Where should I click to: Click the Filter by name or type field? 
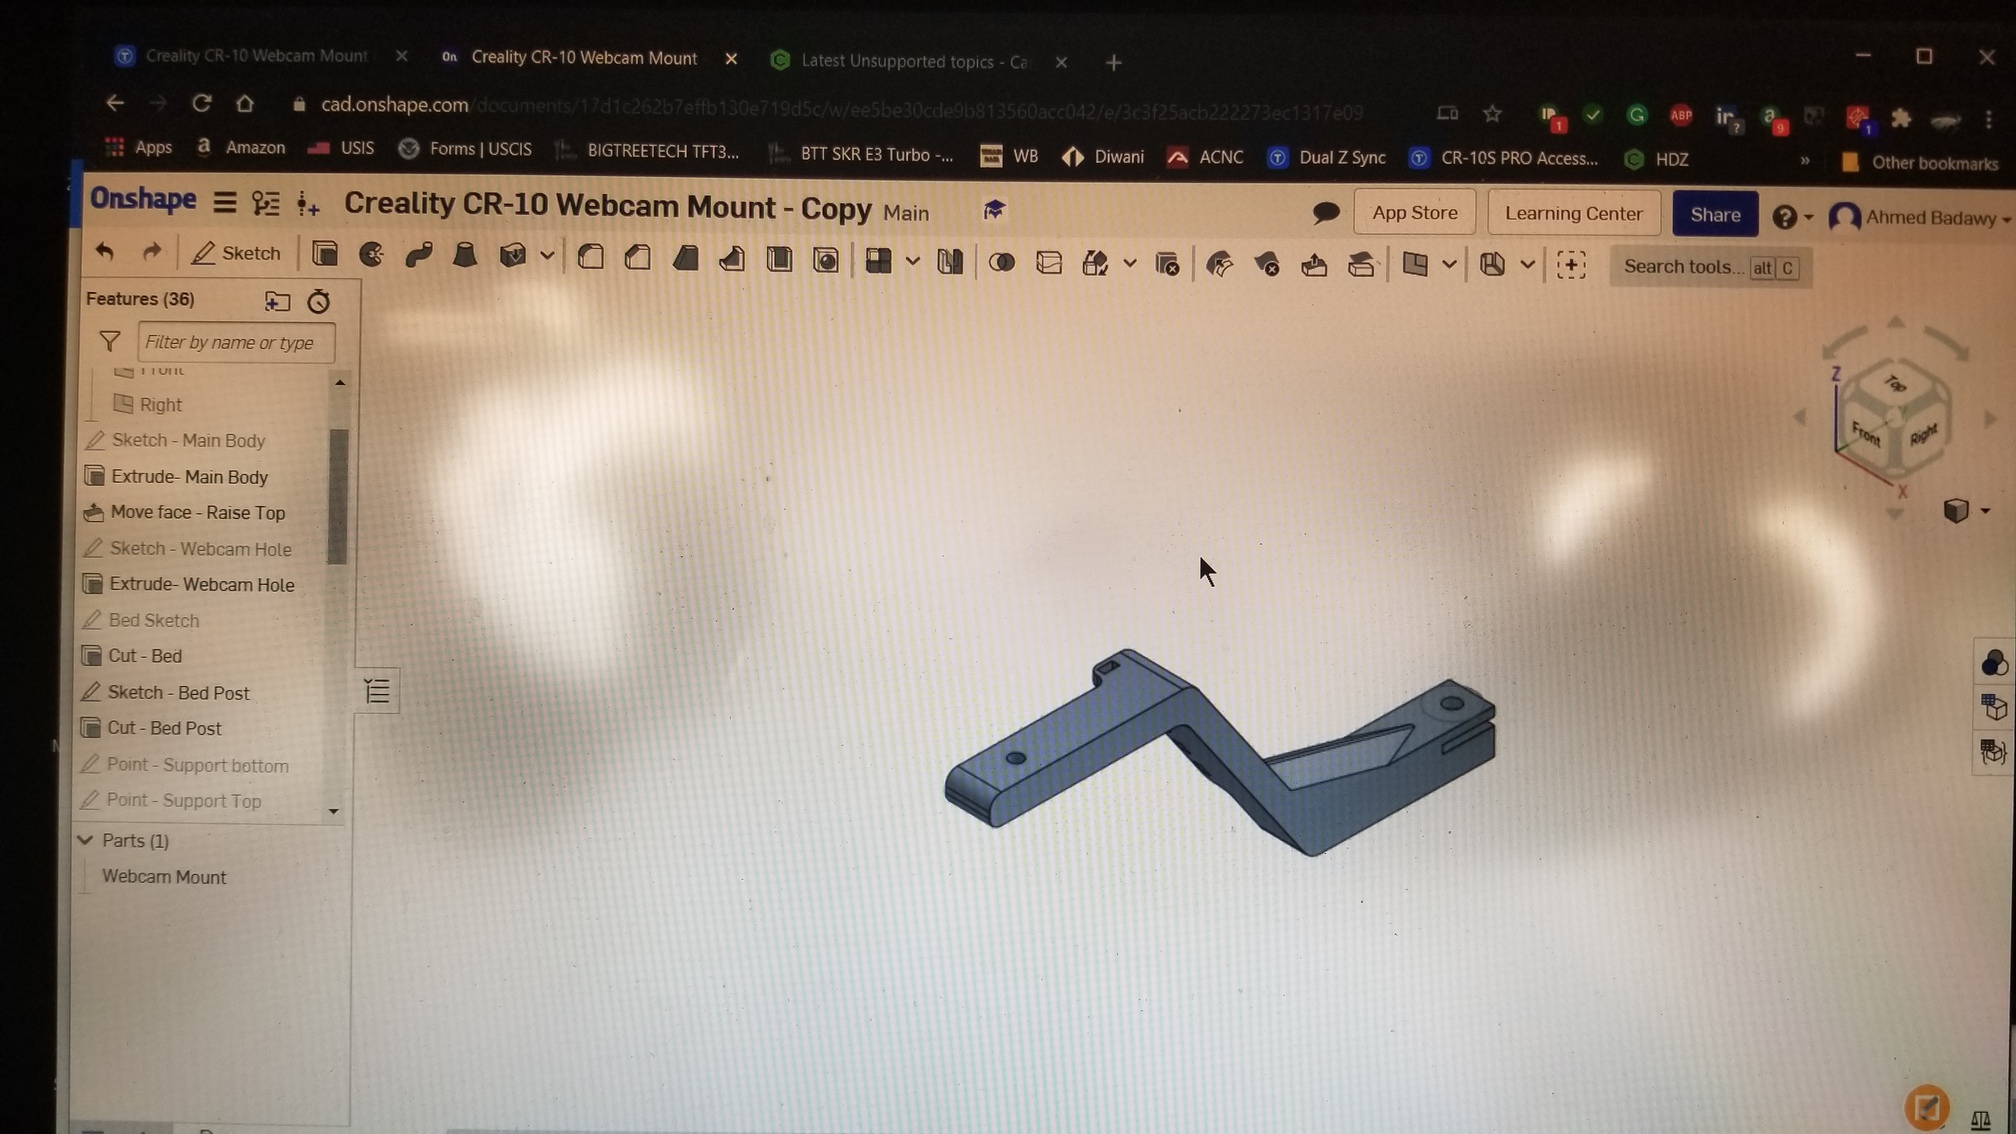(x=235, y=342)
